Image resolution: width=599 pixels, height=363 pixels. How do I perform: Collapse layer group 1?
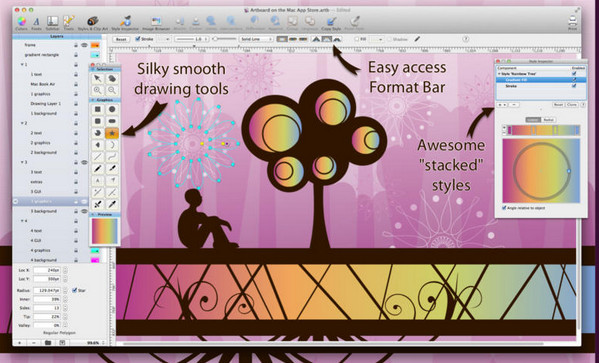pos(22,65)
